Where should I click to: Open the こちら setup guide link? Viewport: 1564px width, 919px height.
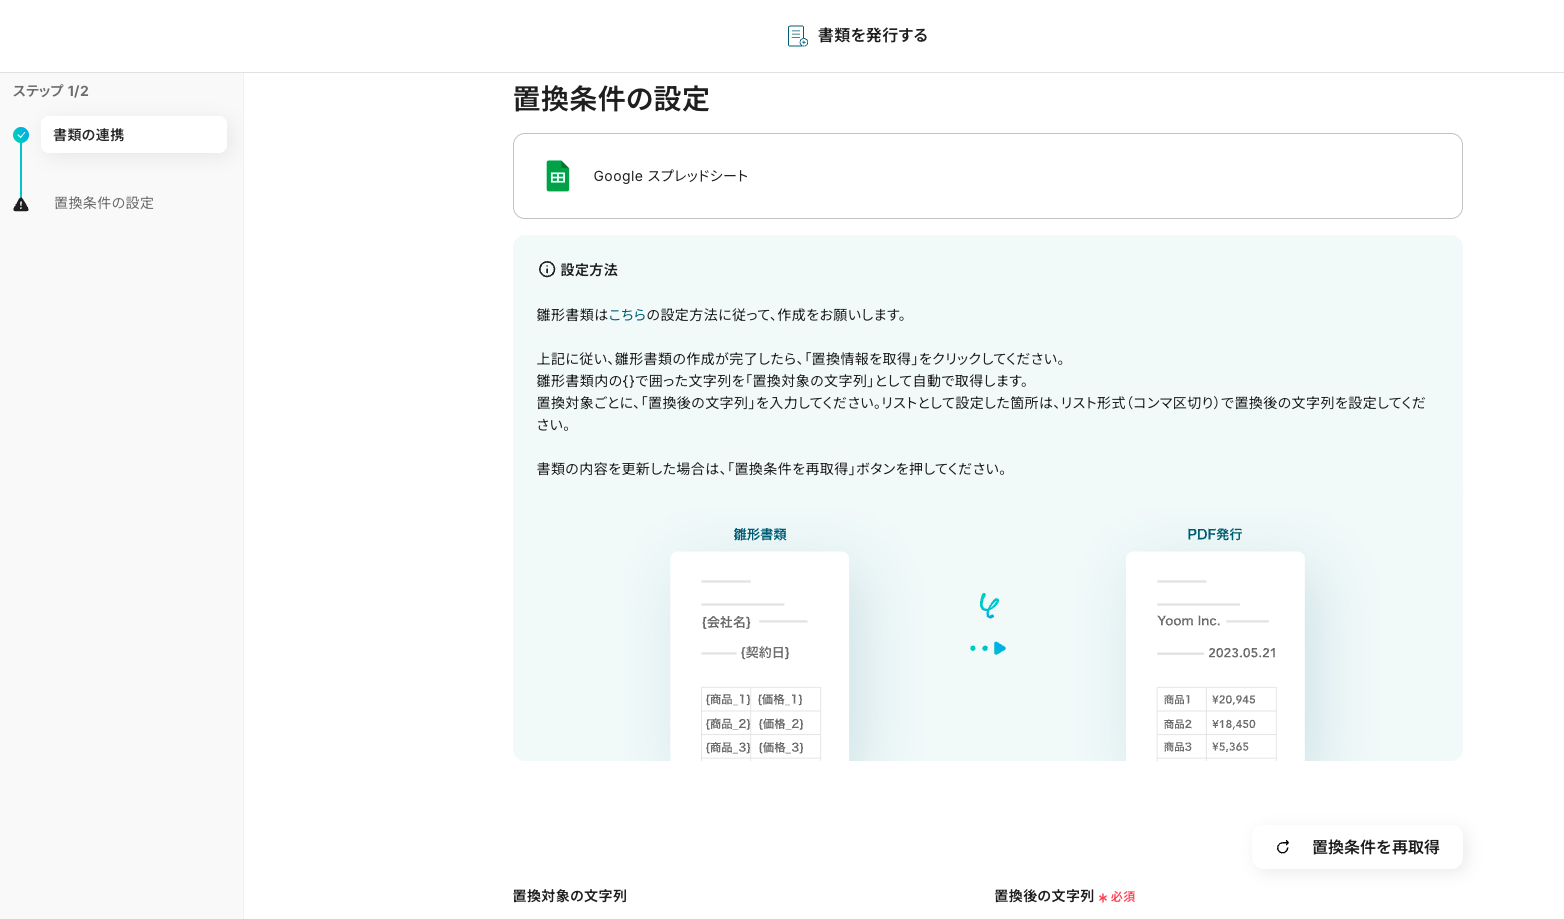[627, 315]
